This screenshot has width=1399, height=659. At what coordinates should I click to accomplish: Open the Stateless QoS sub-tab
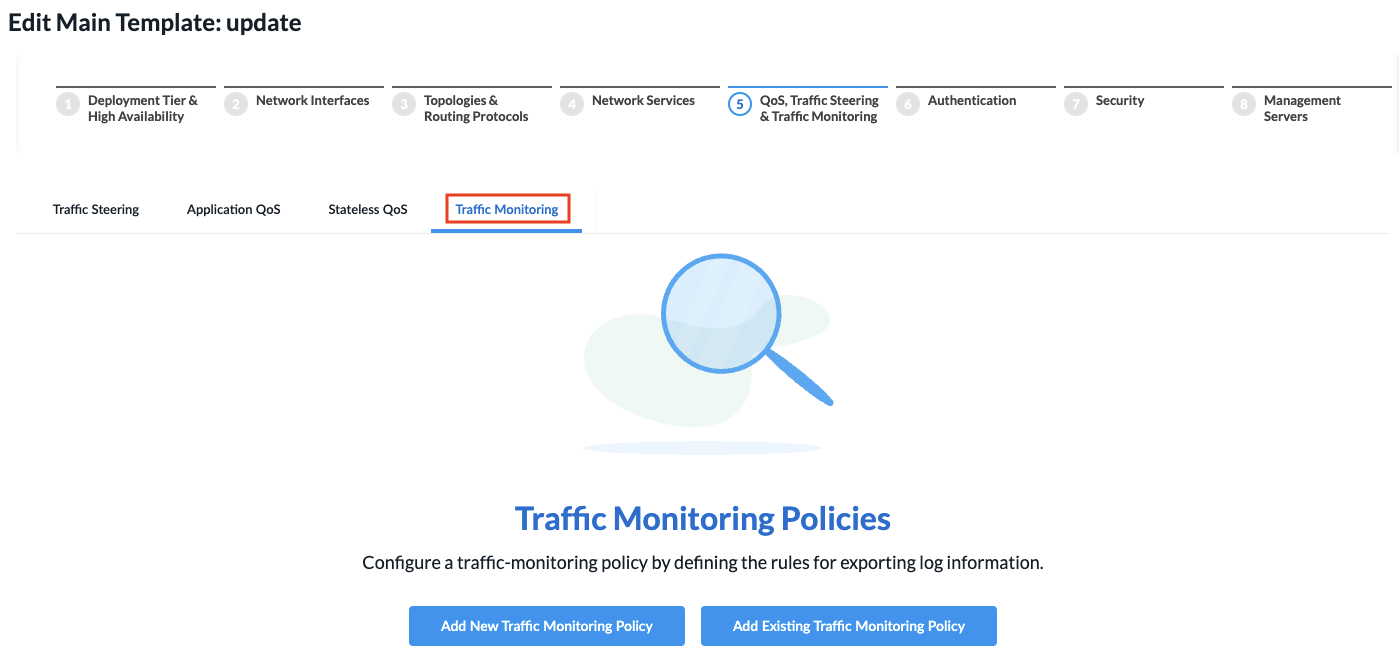point(368,209)
